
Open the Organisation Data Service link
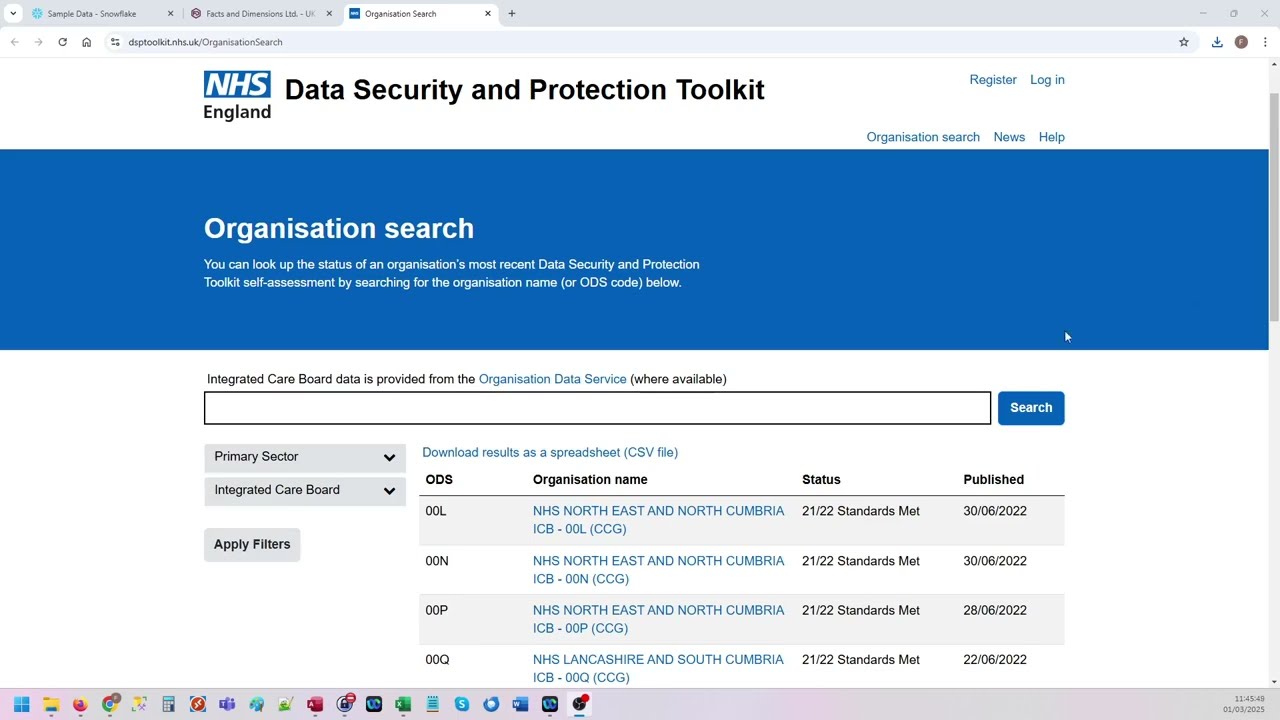[x=552, y=379]
